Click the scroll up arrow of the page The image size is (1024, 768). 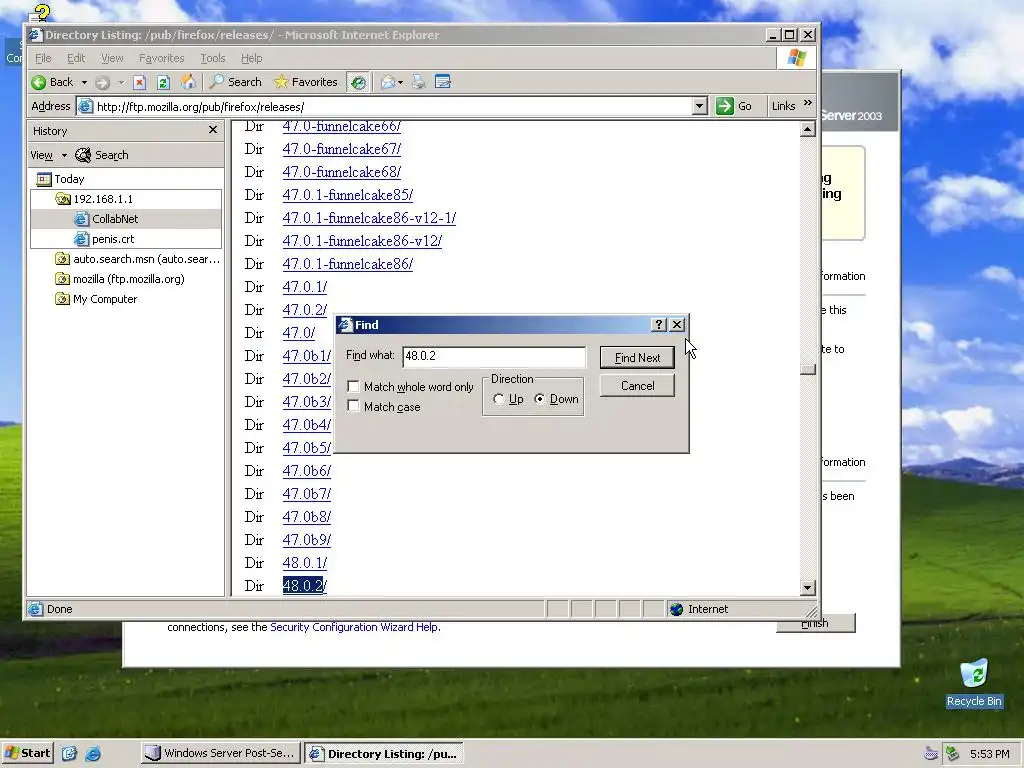click(x=808, y=129)
